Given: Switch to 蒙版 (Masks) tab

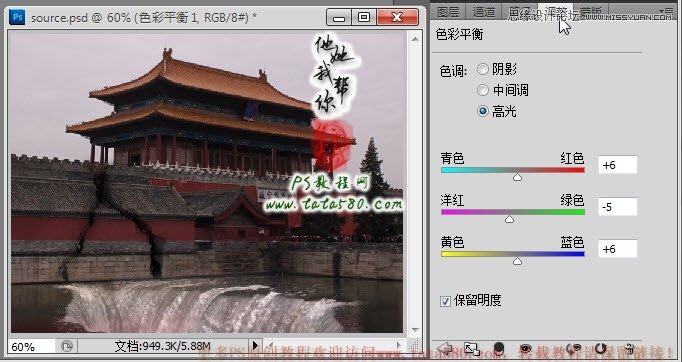Looking at the screenshot, I should click(591, 11).
